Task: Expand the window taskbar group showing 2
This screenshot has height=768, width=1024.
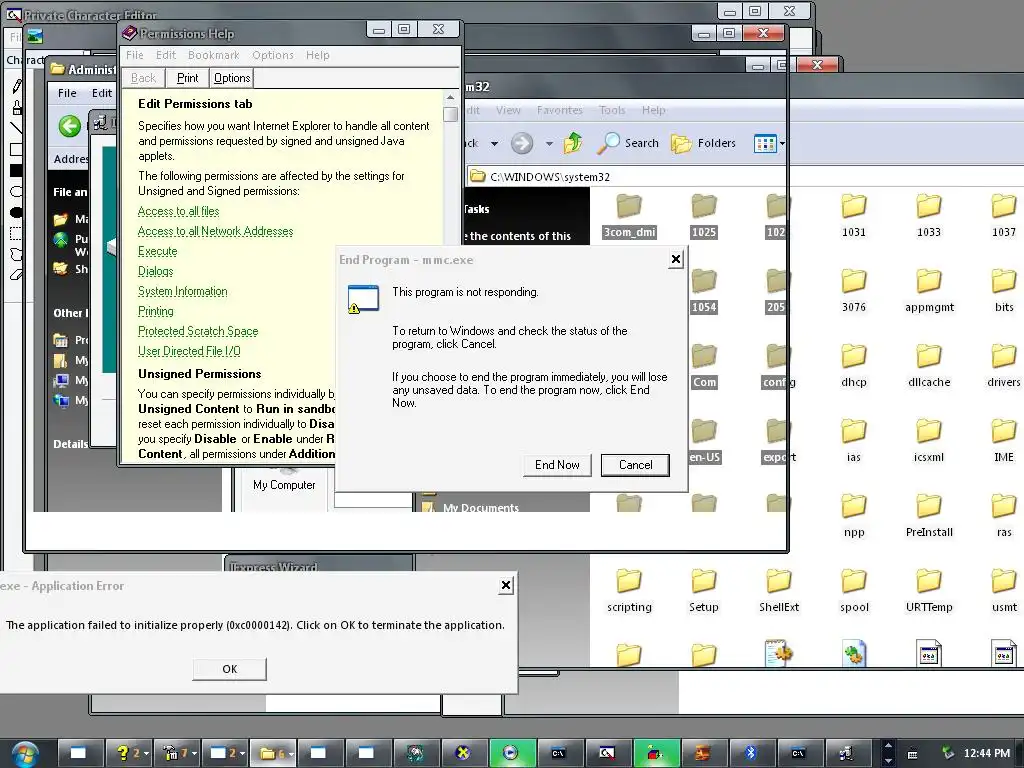Action: [x=242, y=754]
